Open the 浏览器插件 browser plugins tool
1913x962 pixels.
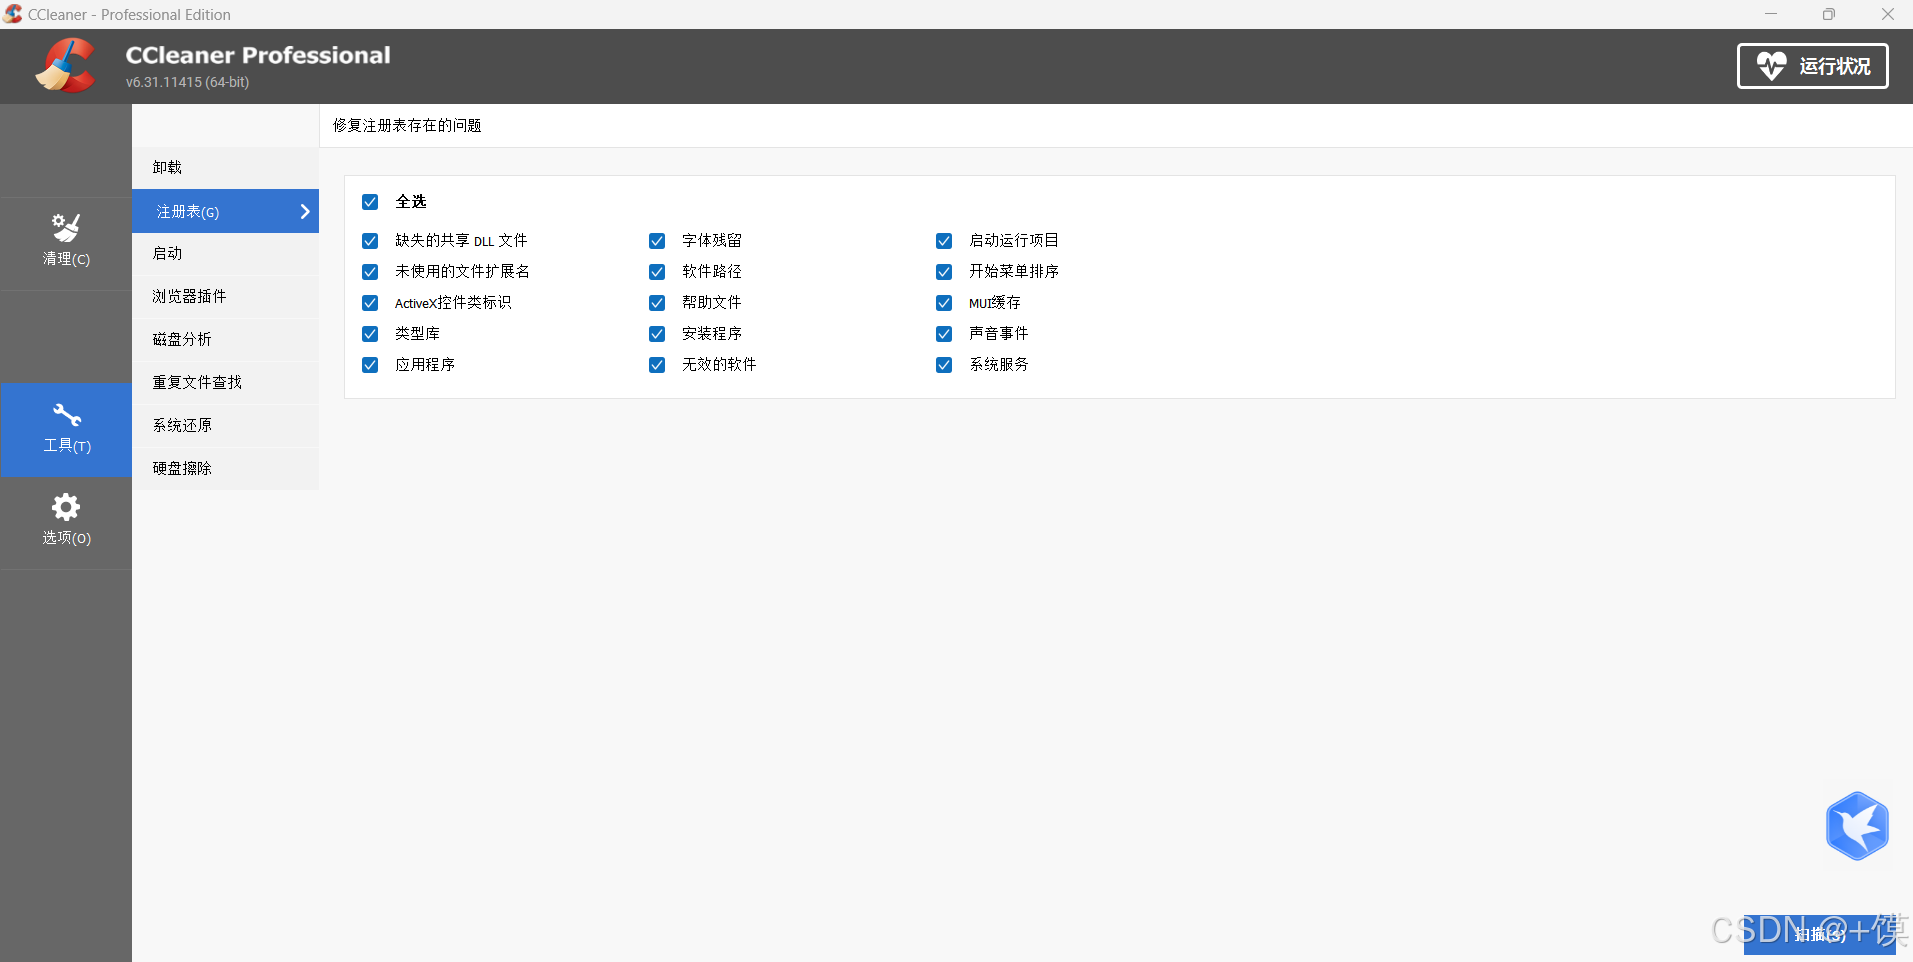pos(225,296)
